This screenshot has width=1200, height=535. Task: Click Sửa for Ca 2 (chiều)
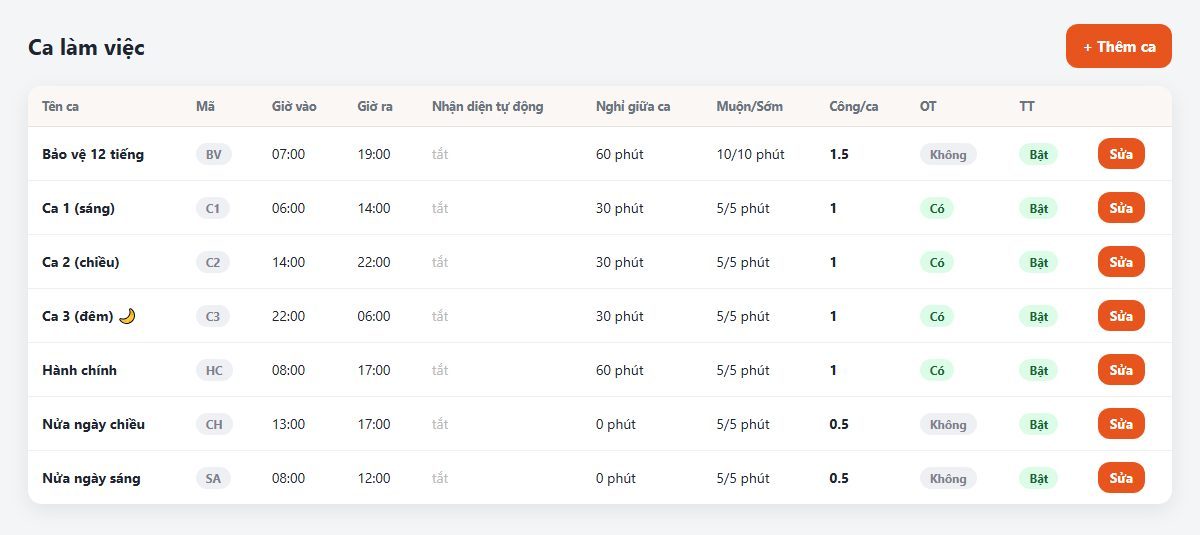1121,262
